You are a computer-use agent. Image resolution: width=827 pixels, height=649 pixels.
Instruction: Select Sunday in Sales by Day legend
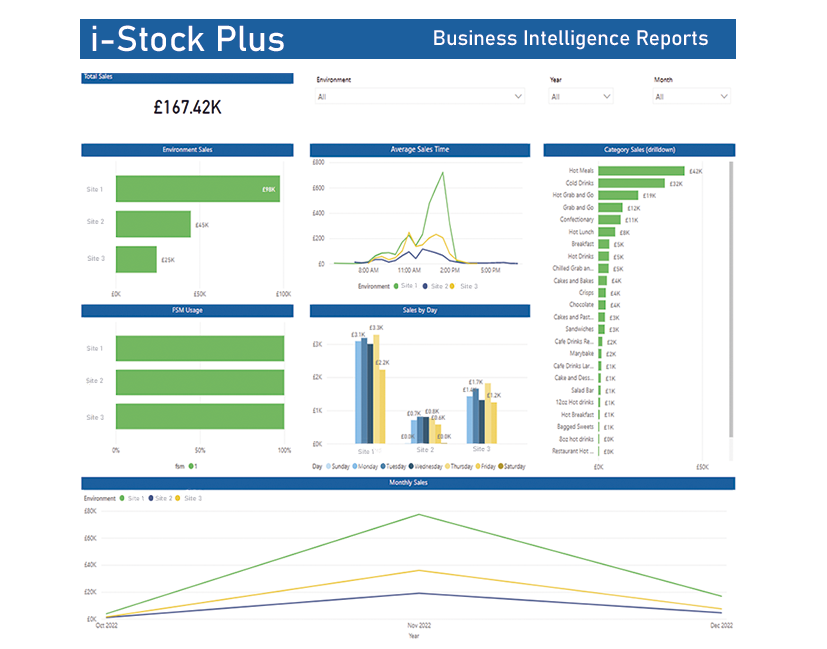pos(338,467)
